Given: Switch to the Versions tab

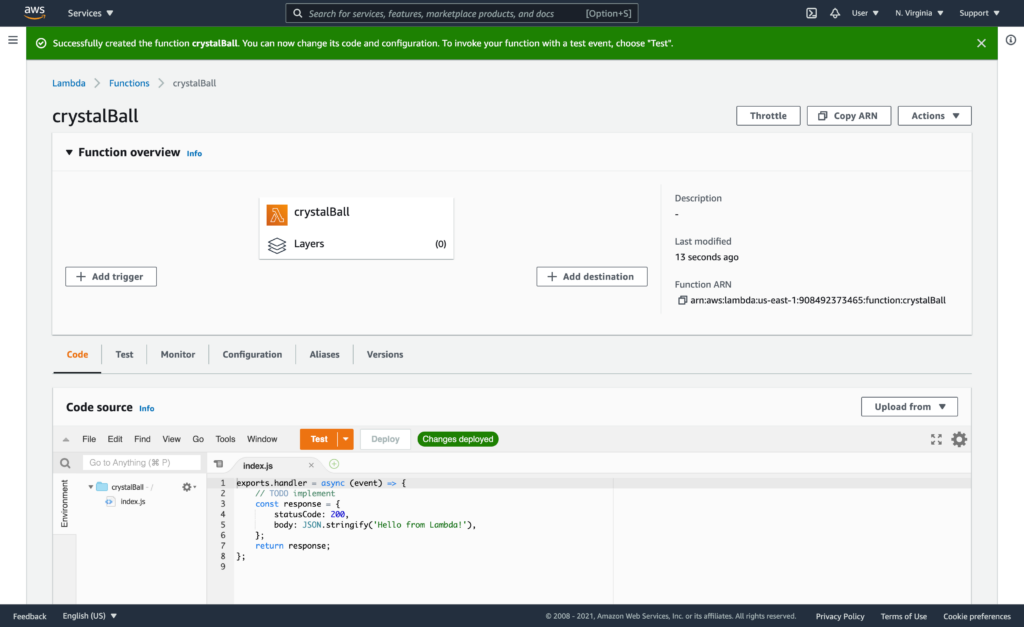Looking at the screenshot, I should (385, 355).
